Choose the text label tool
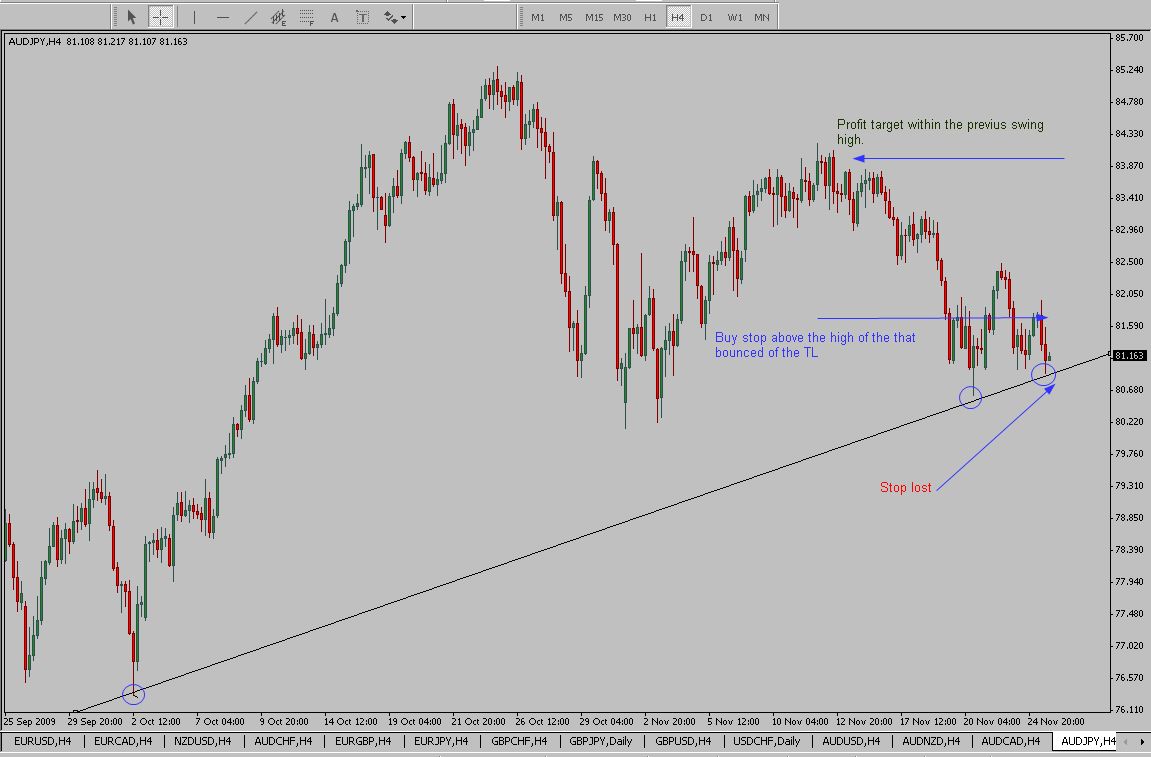Image resolution: width=1151 pixels, height=757 pixels. tap(362, 17)
